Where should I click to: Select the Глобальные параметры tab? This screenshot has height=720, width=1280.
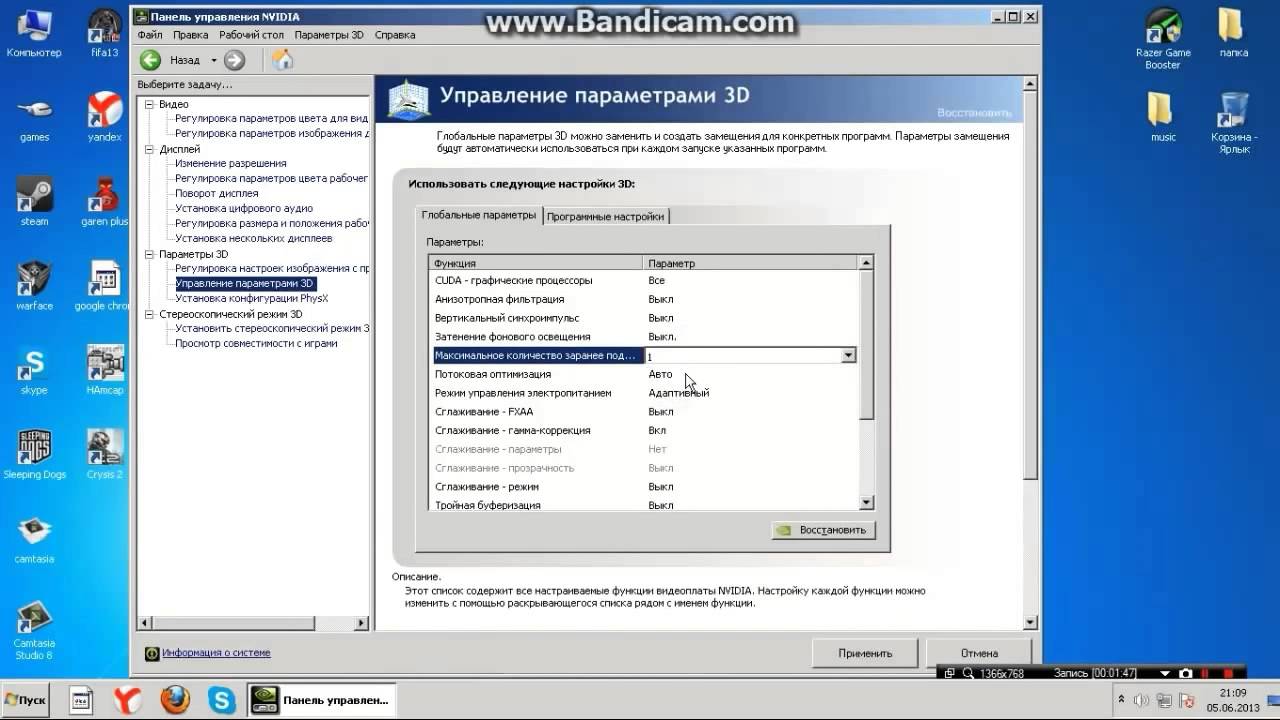tap(479, 215)
